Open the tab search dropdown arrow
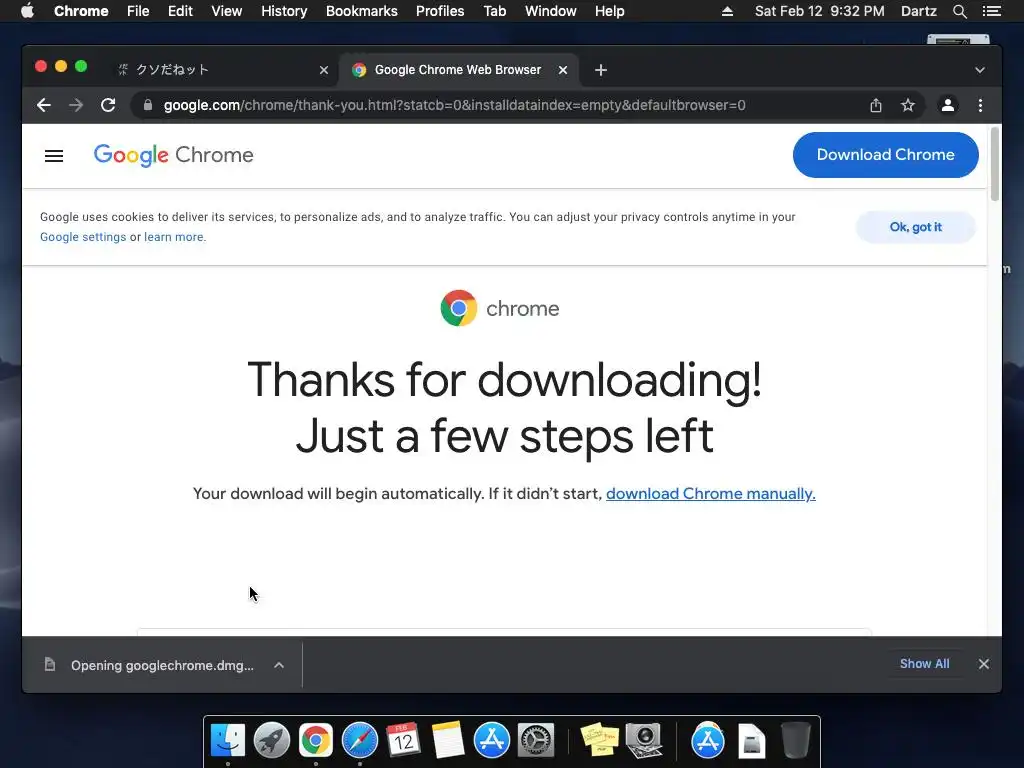1024x768 pixels. 980,70
